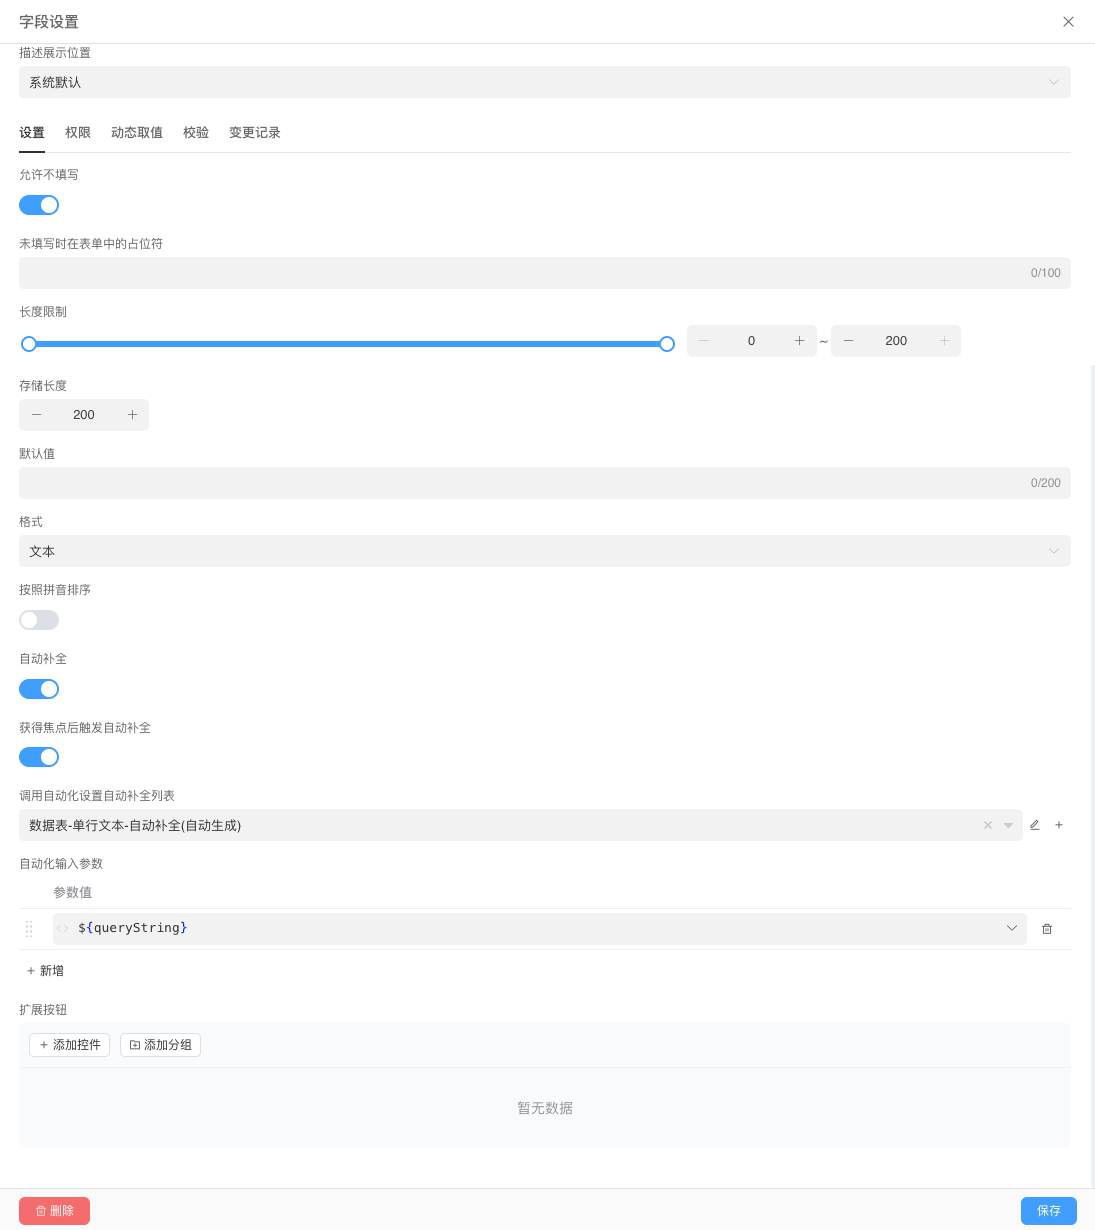Enable the 按照拼音排序 toggle
Viewport: 1095px width, 1230px height.
click(39, 620)
